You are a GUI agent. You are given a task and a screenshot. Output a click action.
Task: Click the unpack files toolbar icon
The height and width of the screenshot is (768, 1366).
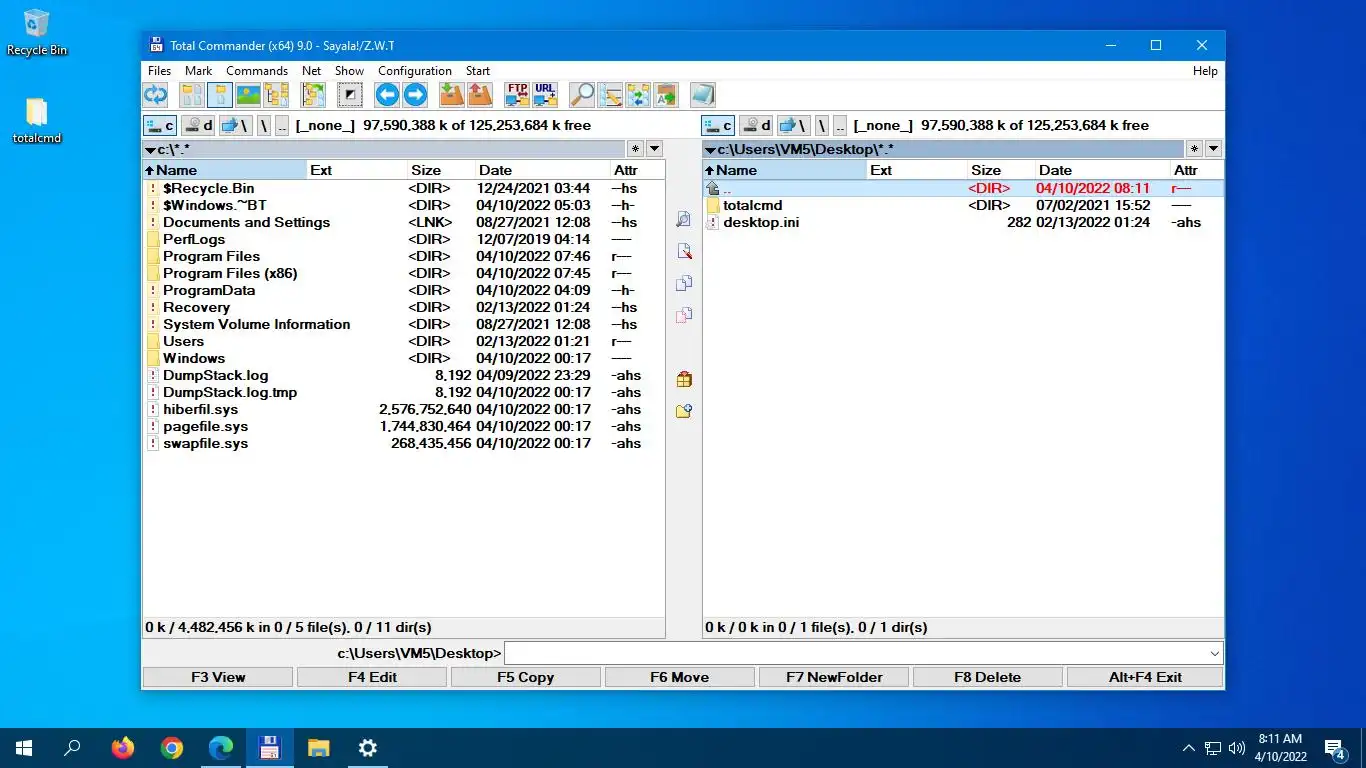[x=480, y=95]
